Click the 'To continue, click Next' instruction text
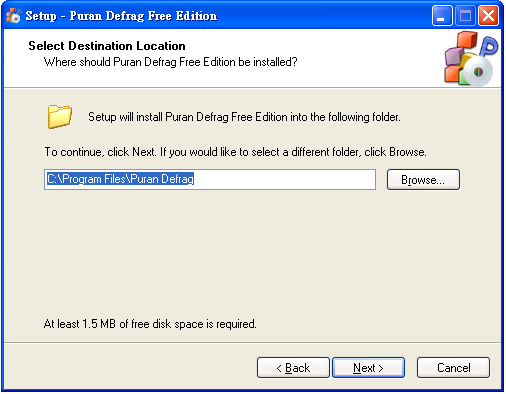Image resolution: width=506 pixels, height=394 pixels. [x=235, y=152]
